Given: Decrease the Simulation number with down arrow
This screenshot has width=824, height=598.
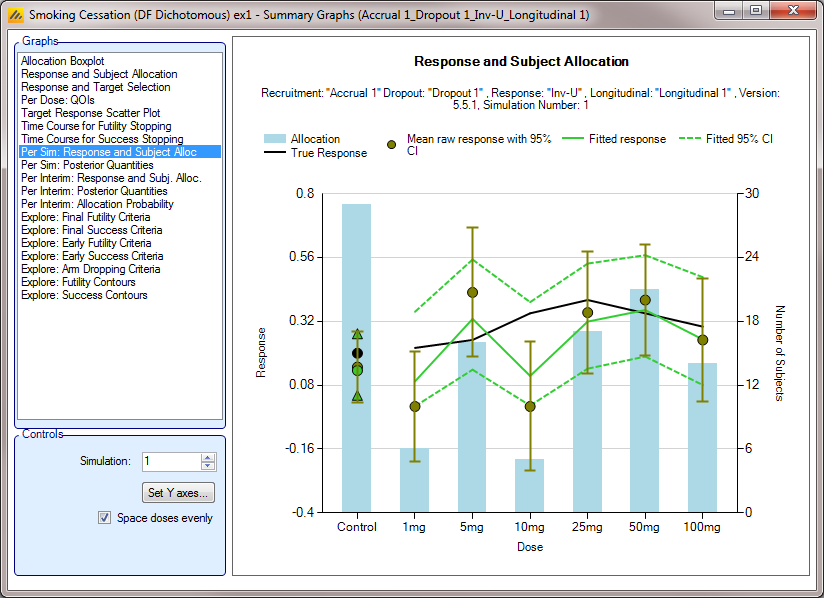Looking at the screenshot, I should pyautogui.click(x=208, y=466).
